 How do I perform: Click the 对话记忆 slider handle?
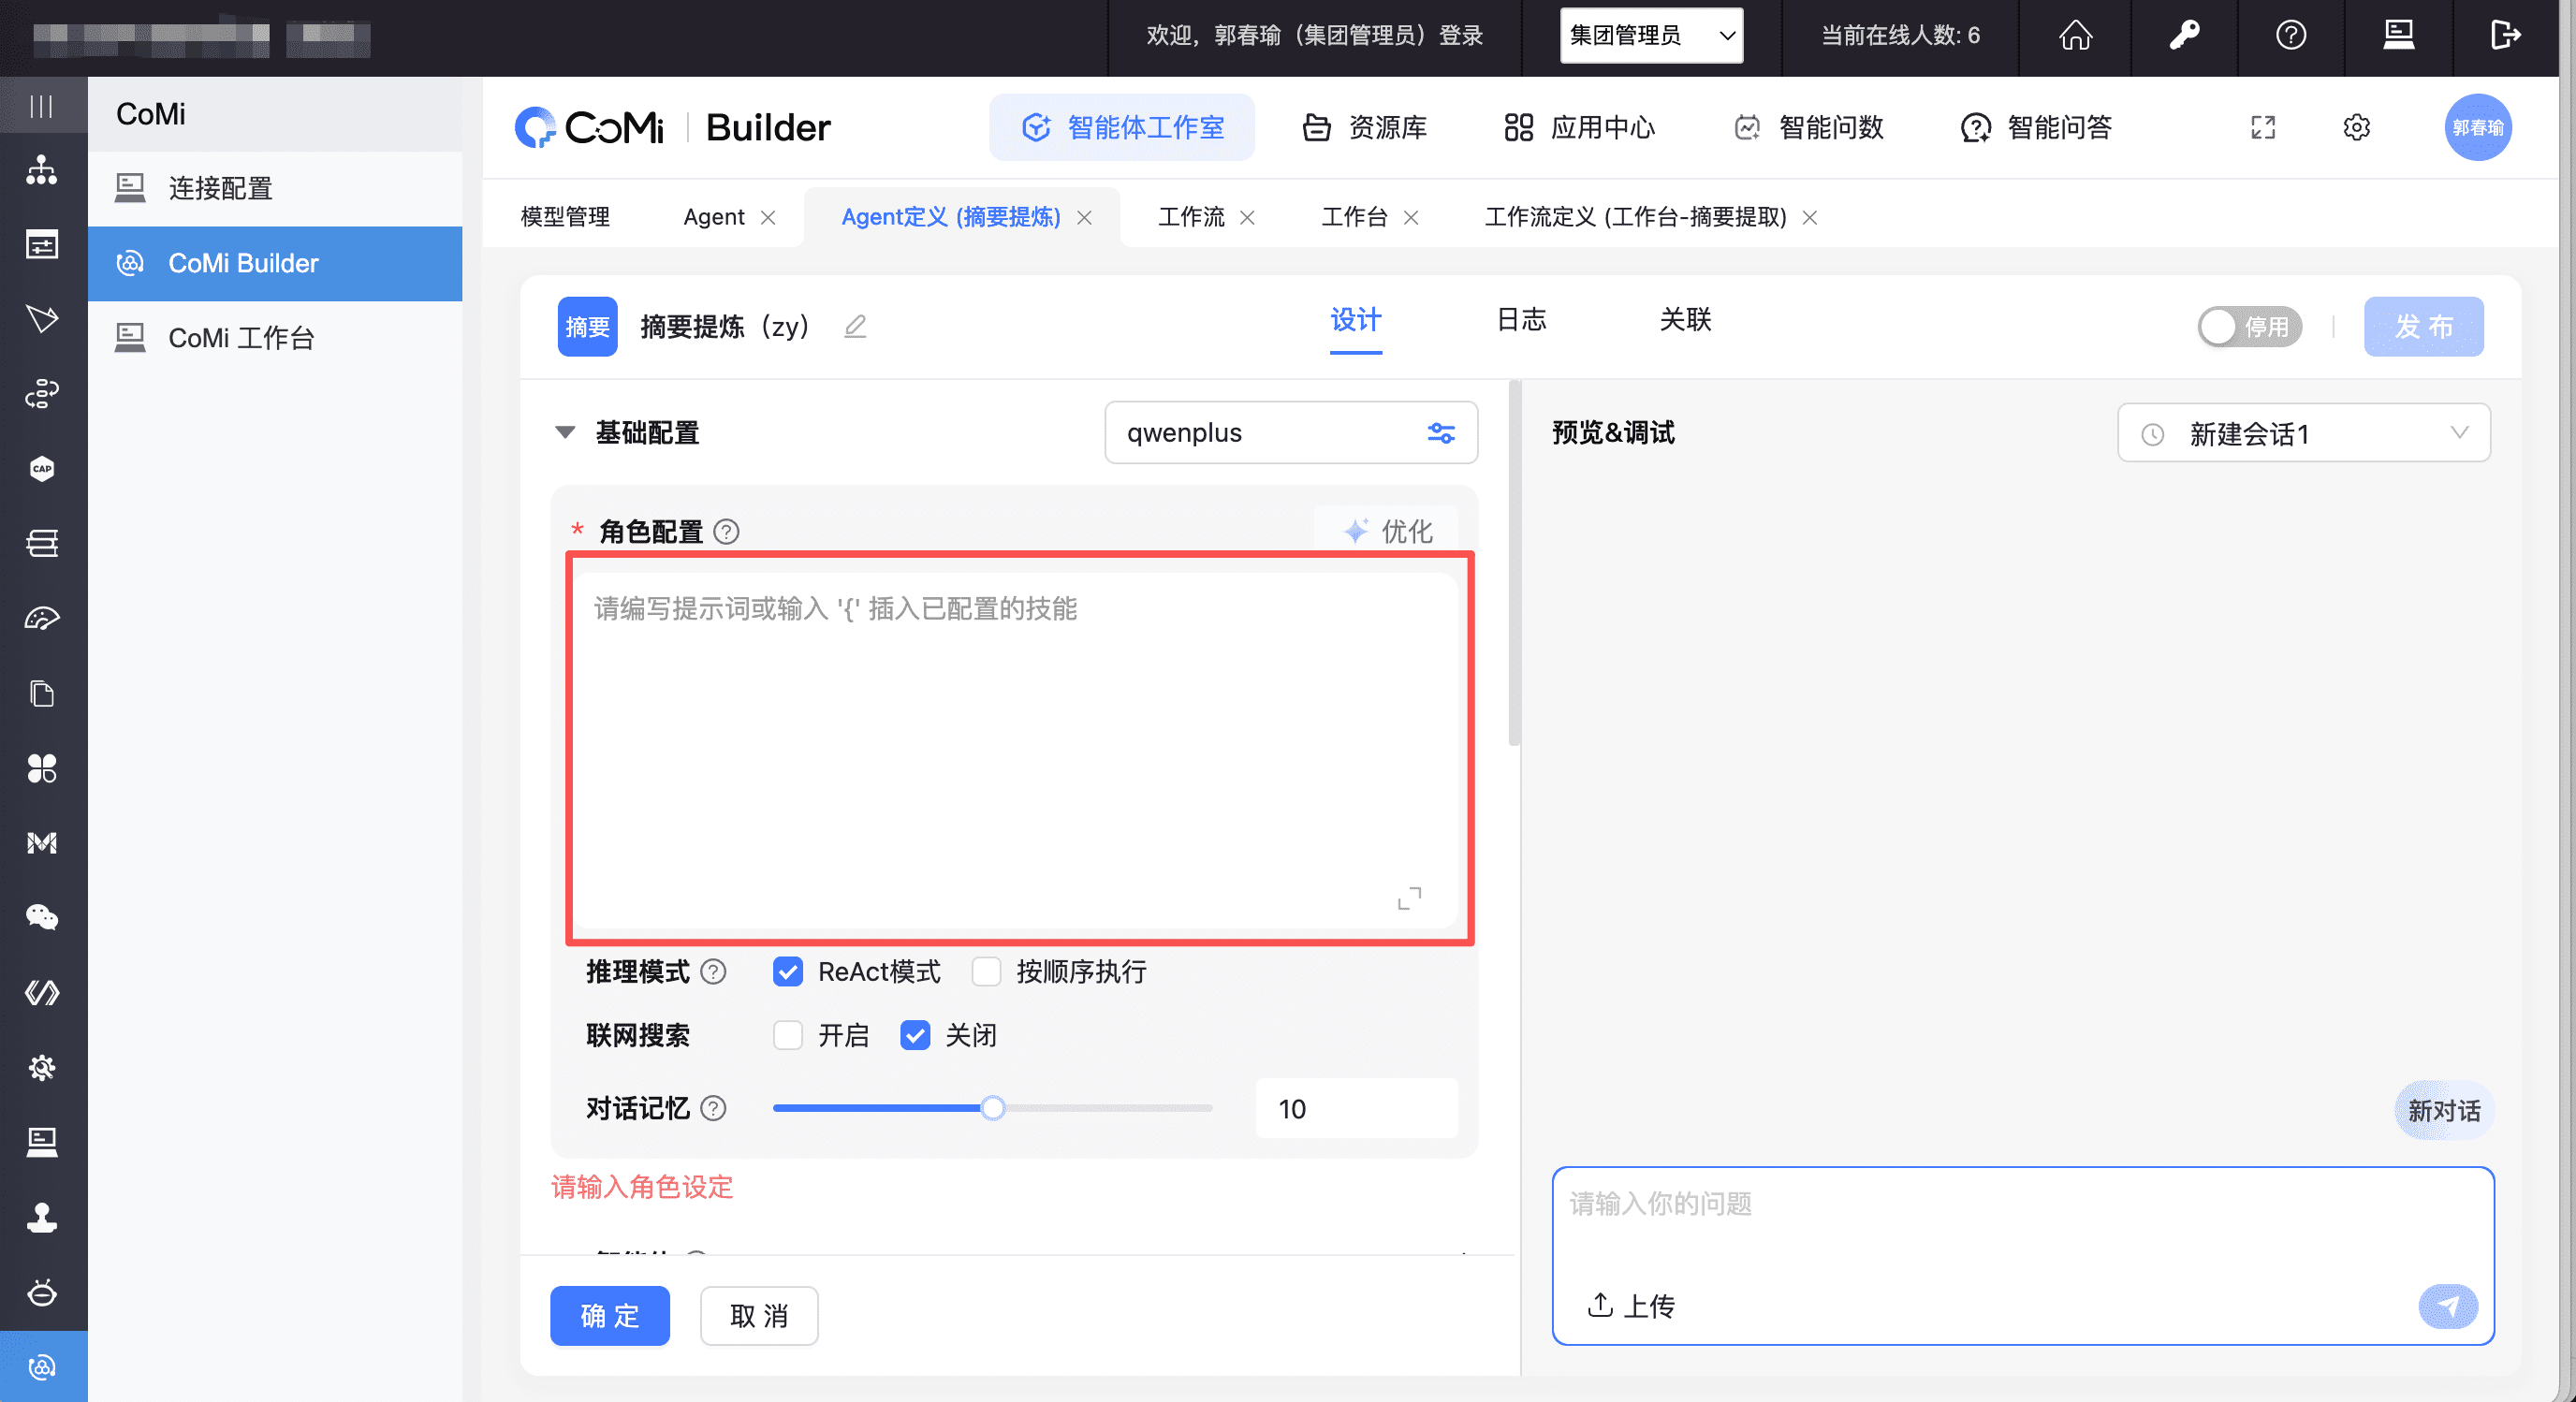tap(992, 1108)
